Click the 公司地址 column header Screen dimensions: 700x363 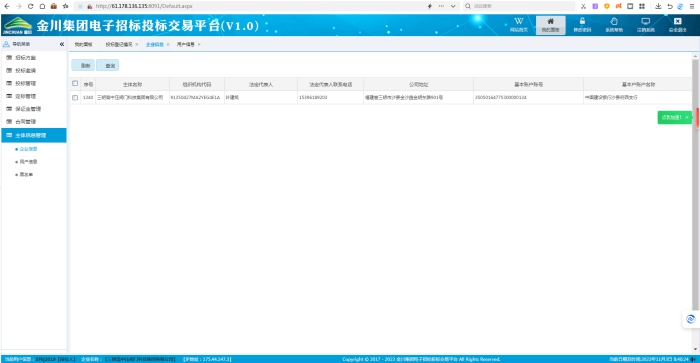418,84
